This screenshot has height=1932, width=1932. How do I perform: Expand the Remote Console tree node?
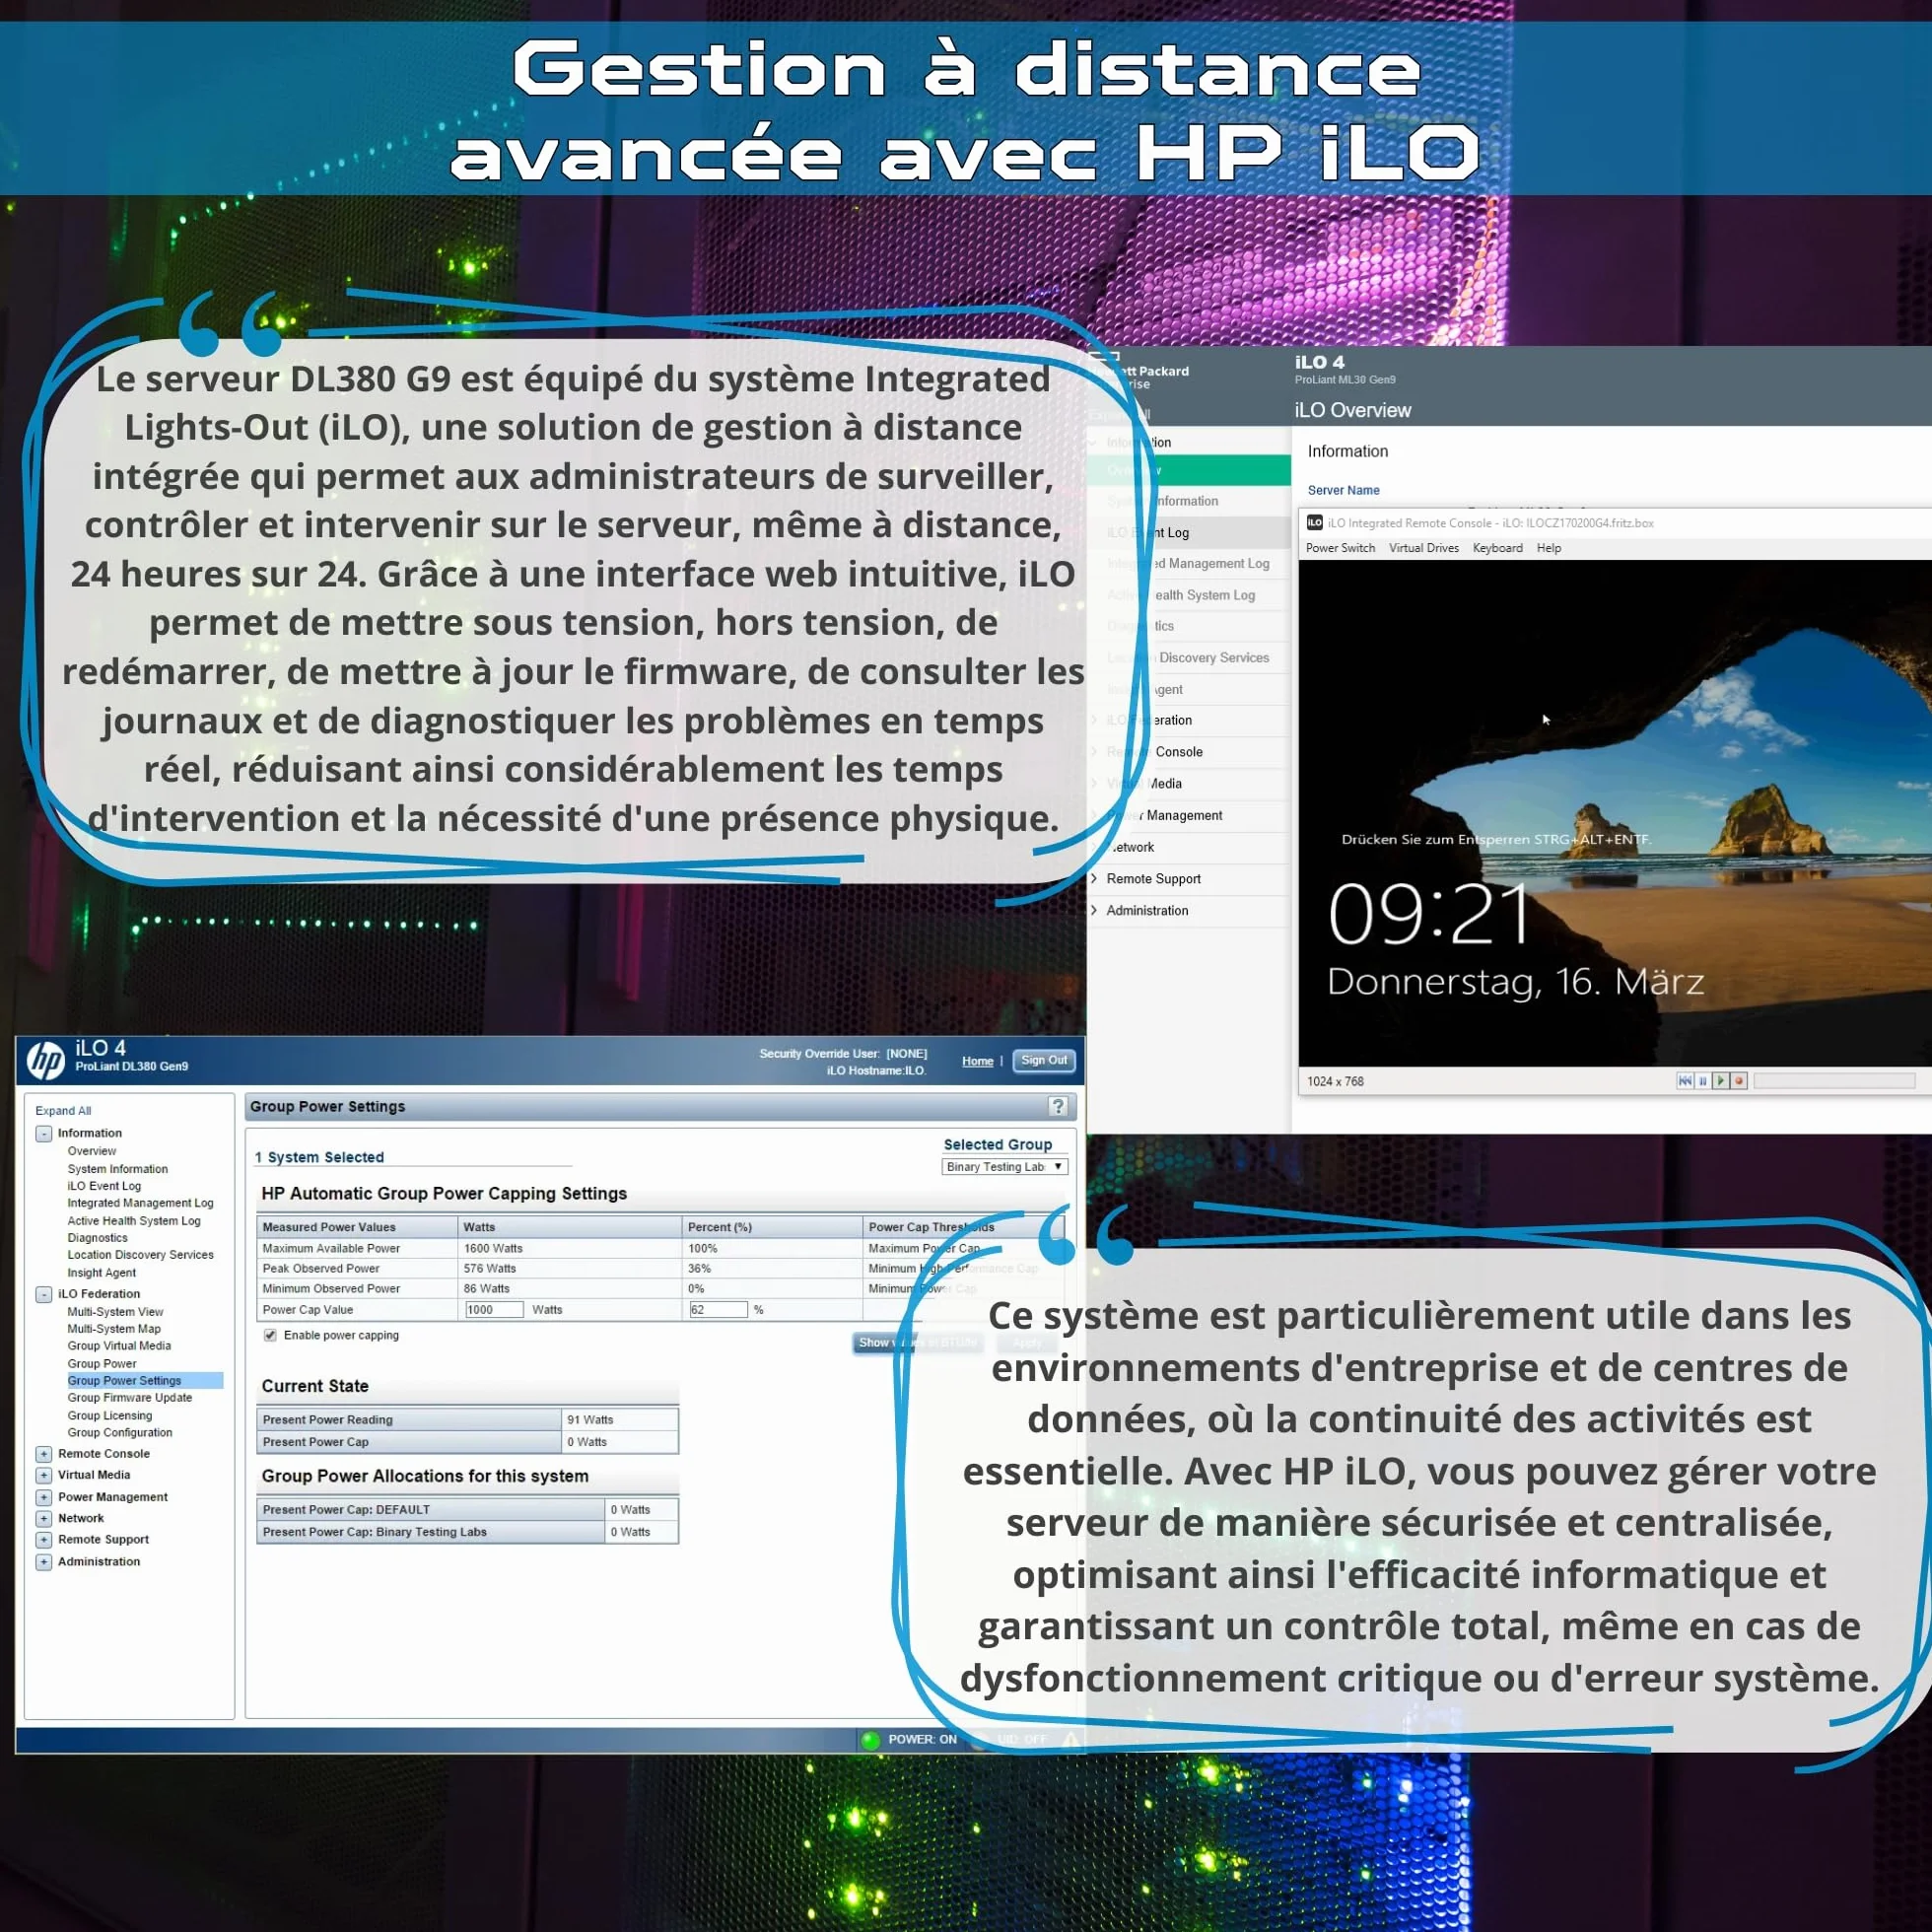[44, 1454]
